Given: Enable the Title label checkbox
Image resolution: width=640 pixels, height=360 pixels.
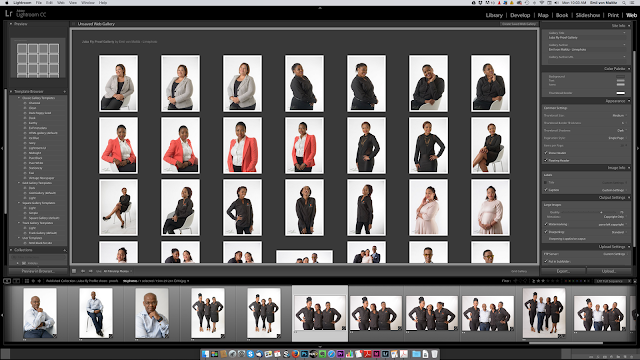Looking at the screenshot, I should [546, 182].
